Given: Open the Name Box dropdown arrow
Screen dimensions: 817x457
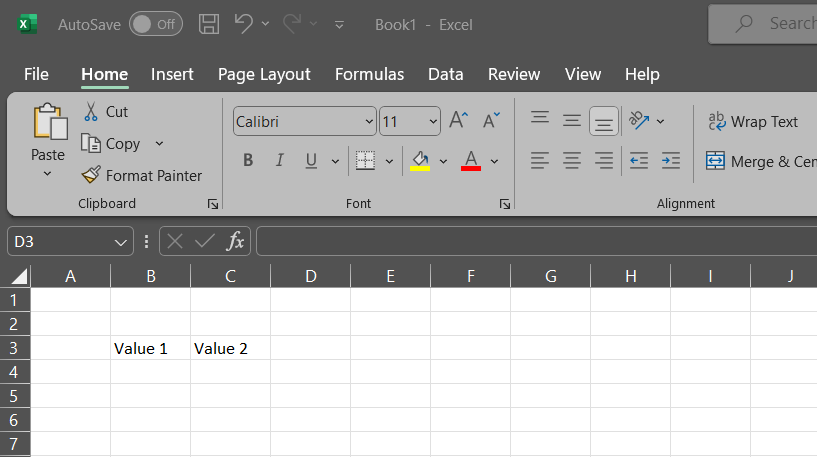Looking at the screenshot, I should tap(120, 242).
